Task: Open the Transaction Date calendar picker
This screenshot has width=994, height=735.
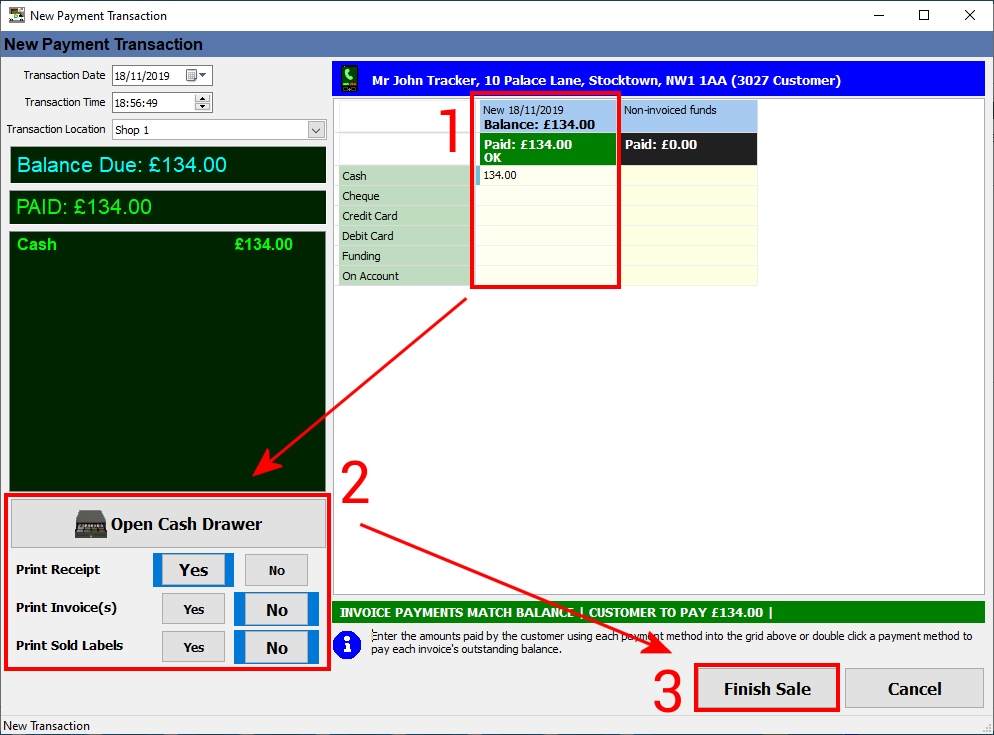Action: 192,75
